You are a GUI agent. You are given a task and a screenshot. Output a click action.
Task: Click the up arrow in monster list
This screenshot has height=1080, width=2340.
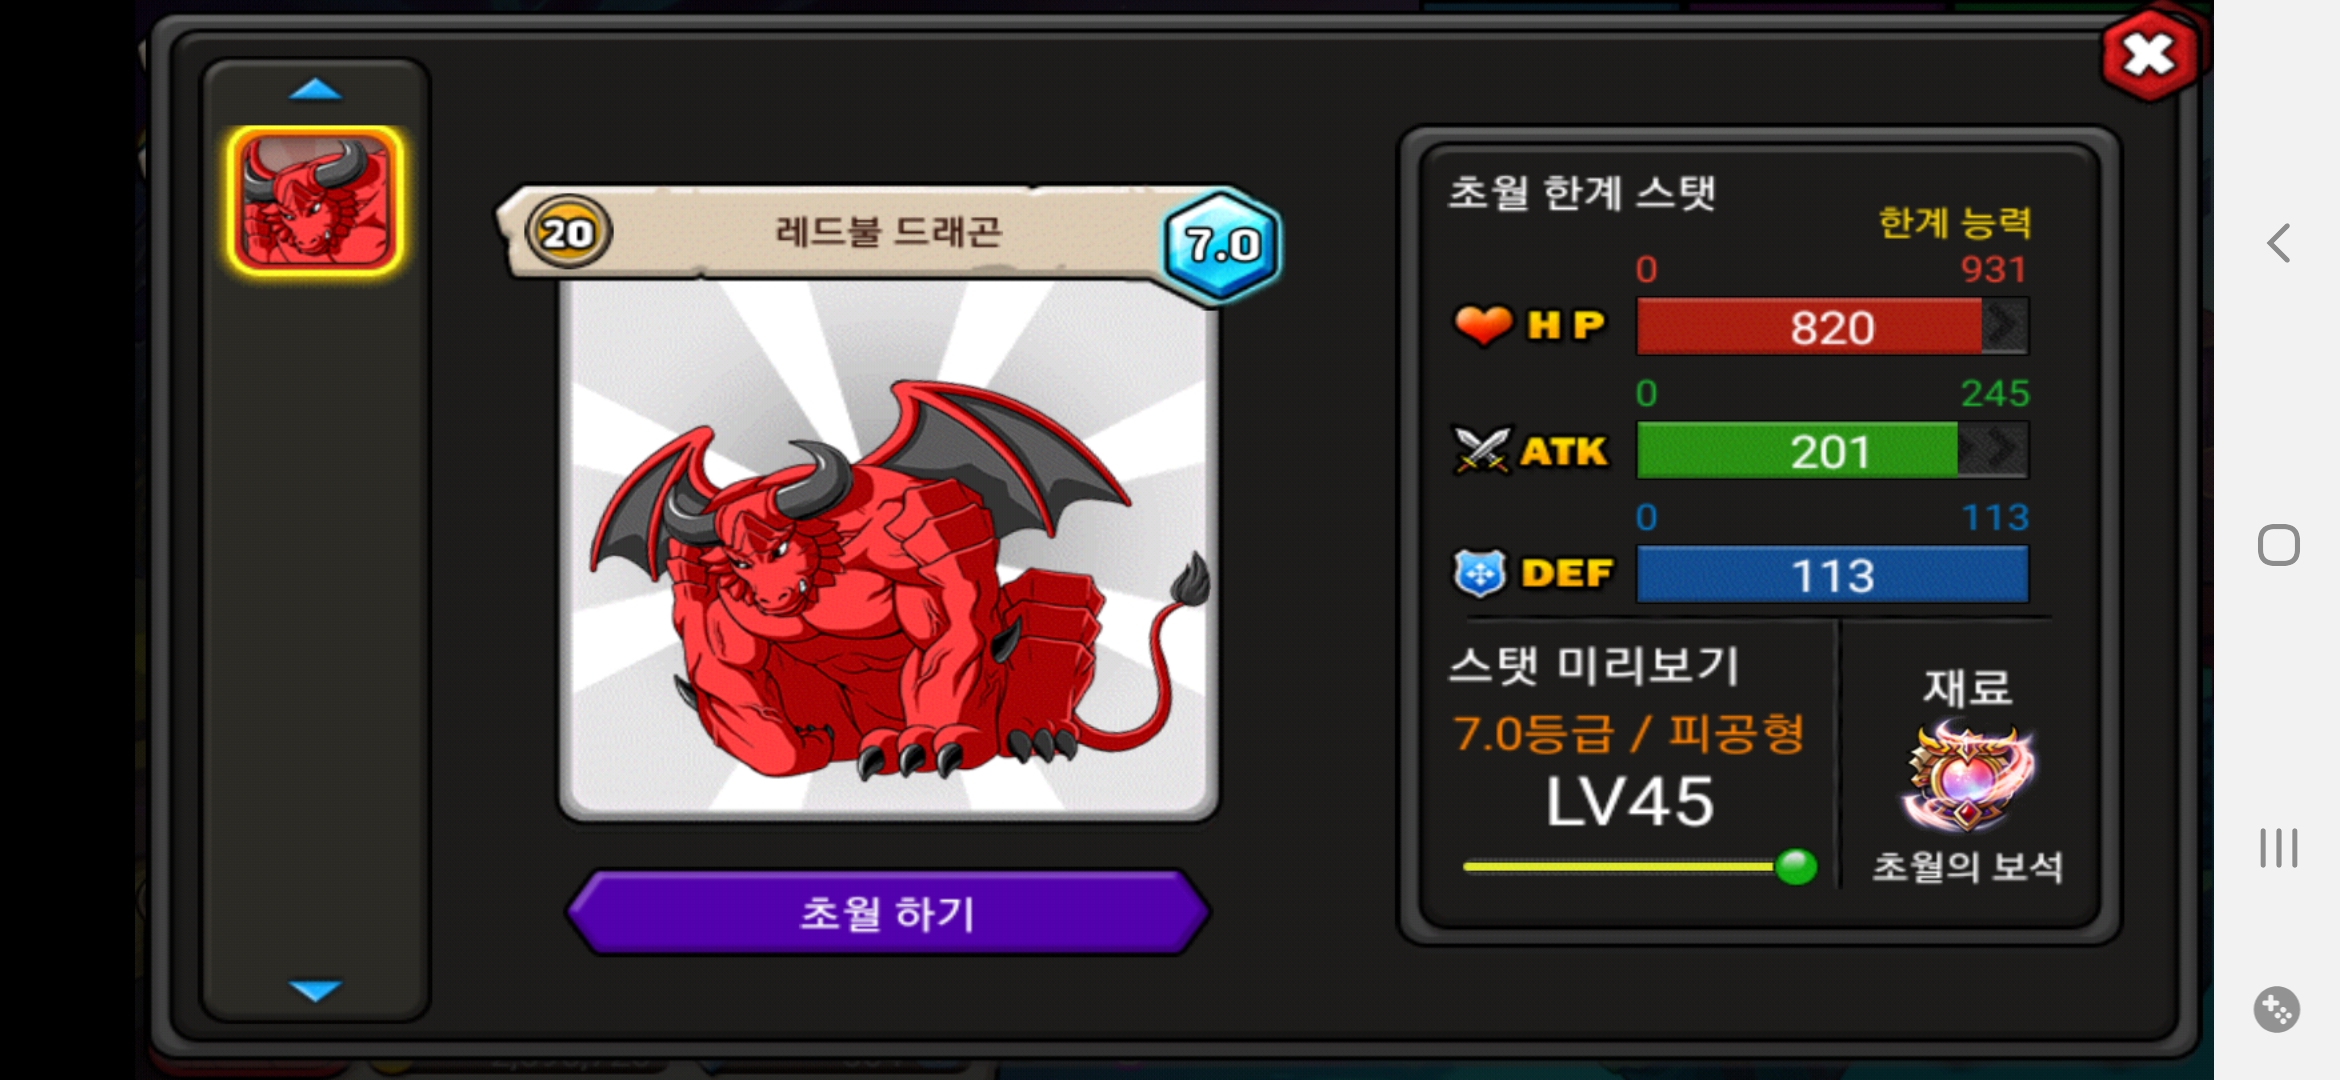315,90
